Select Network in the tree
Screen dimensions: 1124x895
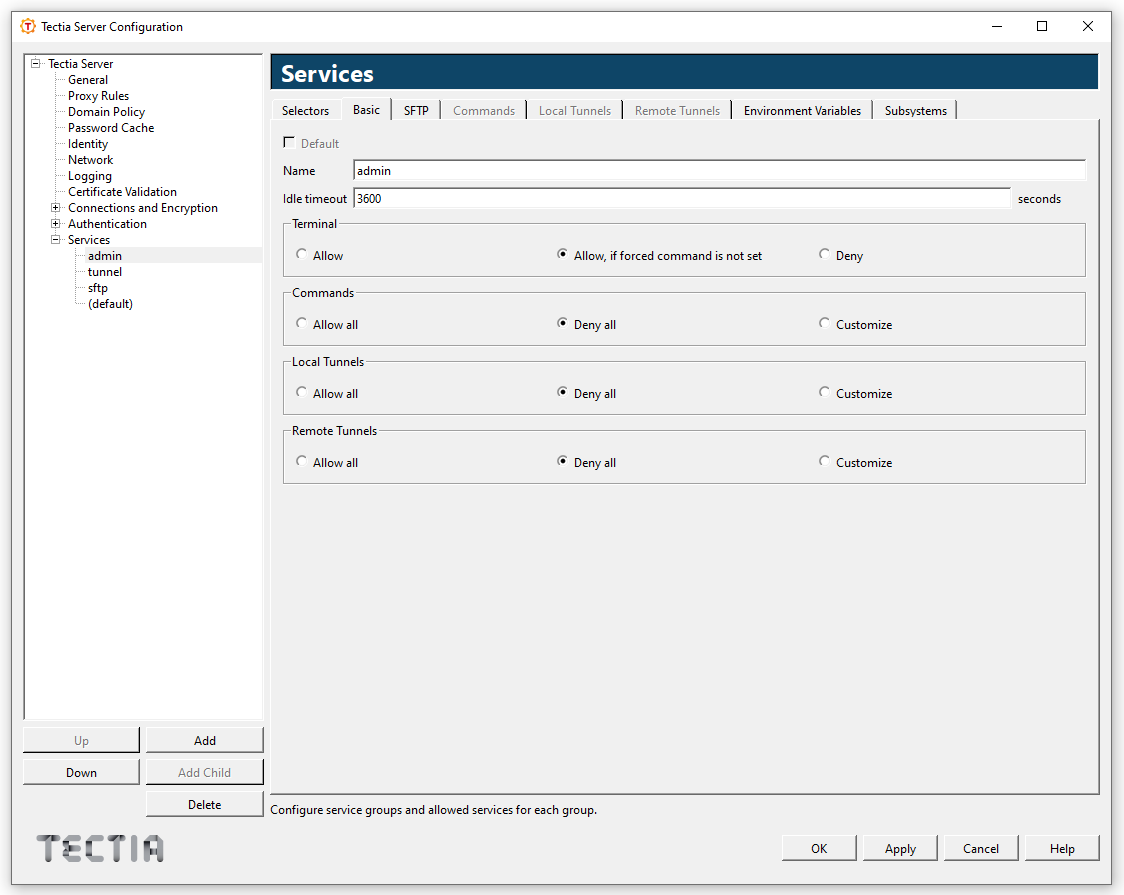point(90,160)
